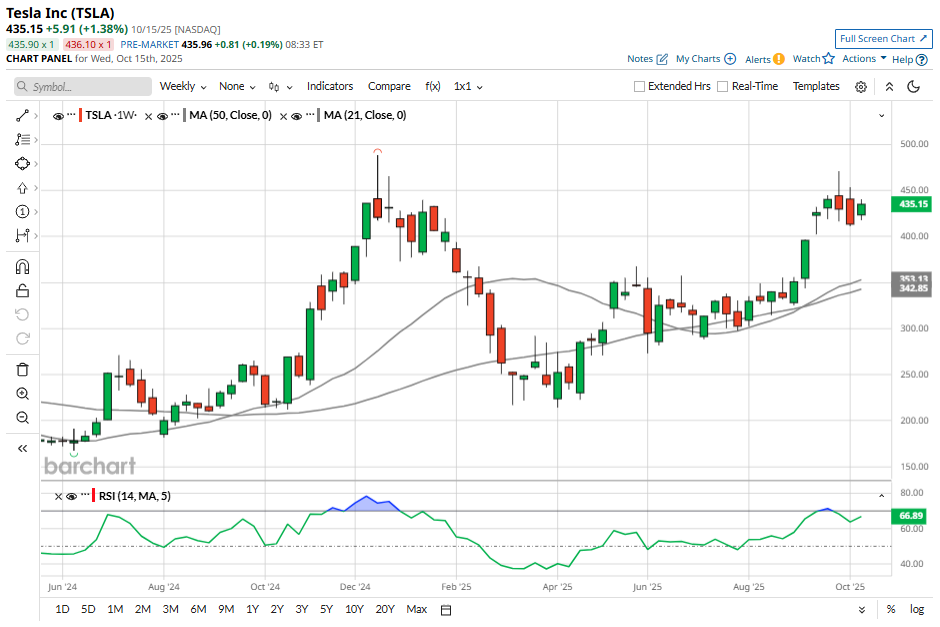Click the Full Screen Chart button
This screenshot has width=940, height=627.
(884, 38)
